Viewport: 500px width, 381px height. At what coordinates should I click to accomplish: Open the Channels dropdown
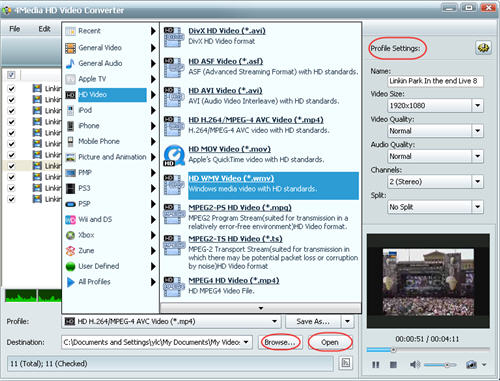(x=477, y=182)
